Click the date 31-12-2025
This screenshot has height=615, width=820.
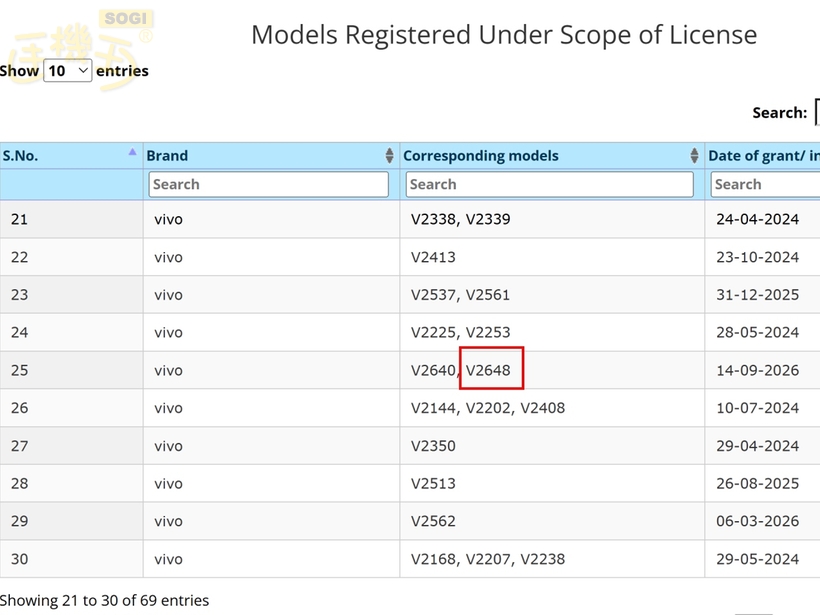(757, 294)
